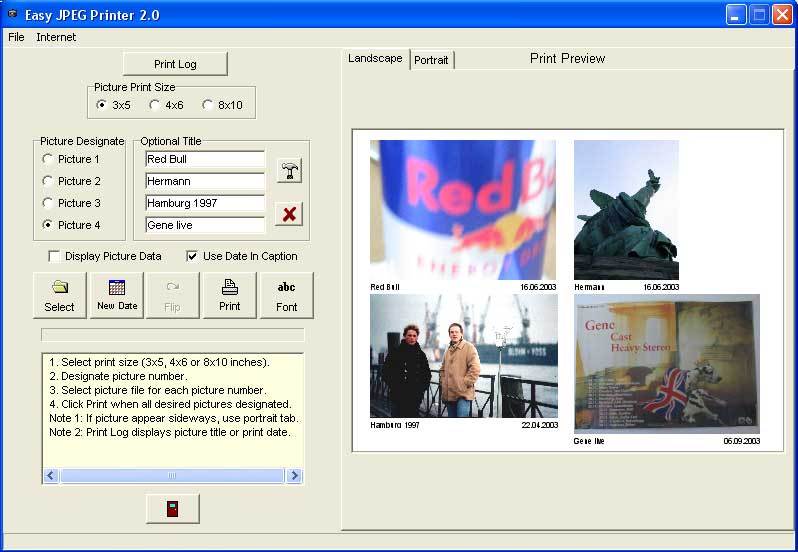Image resolution: width=798 pixels, height=552 pixels.
Task: Click the instructions horizontal scrollbar thumb
Action: 172,476
